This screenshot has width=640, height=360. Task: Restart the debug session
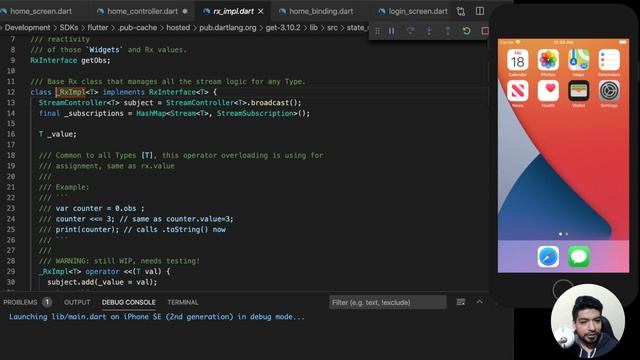467,31
